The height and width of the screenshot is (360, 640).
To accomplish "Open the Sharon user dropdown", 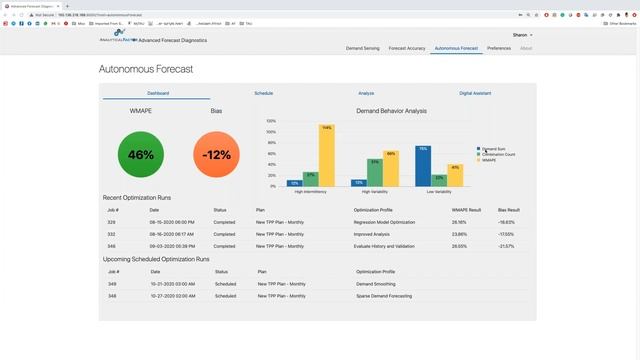I will tap(522, 35).
